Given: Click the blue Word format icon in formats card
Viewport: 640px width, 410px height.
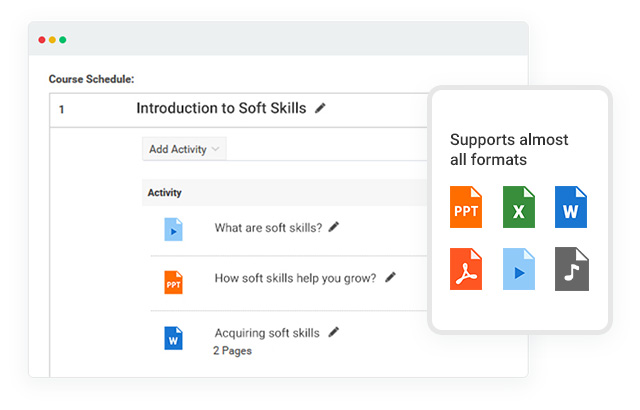Looking at the screenshot, I should tap(571, 207).
